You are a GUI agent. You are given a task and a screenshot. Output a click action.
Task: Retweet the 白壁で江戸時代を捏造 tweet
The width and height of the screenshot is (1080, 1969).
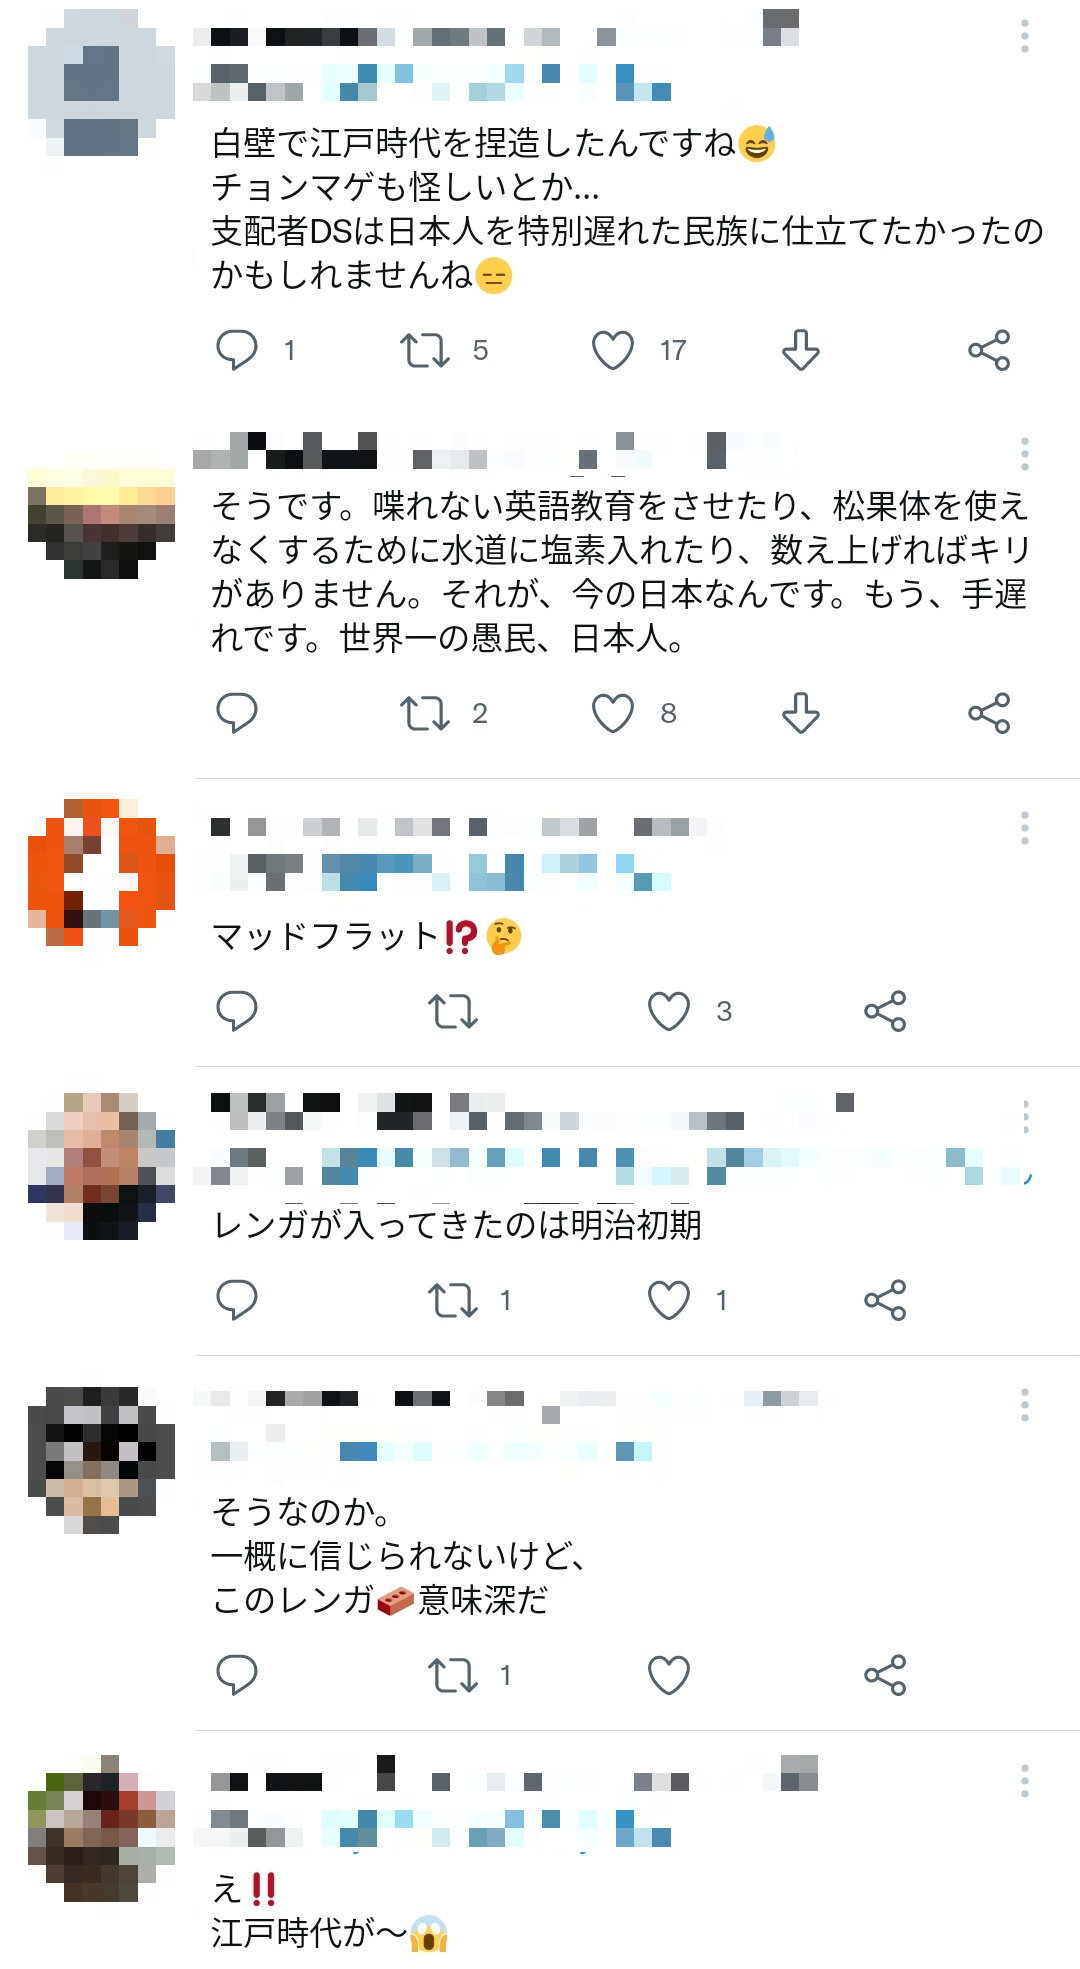425,350
